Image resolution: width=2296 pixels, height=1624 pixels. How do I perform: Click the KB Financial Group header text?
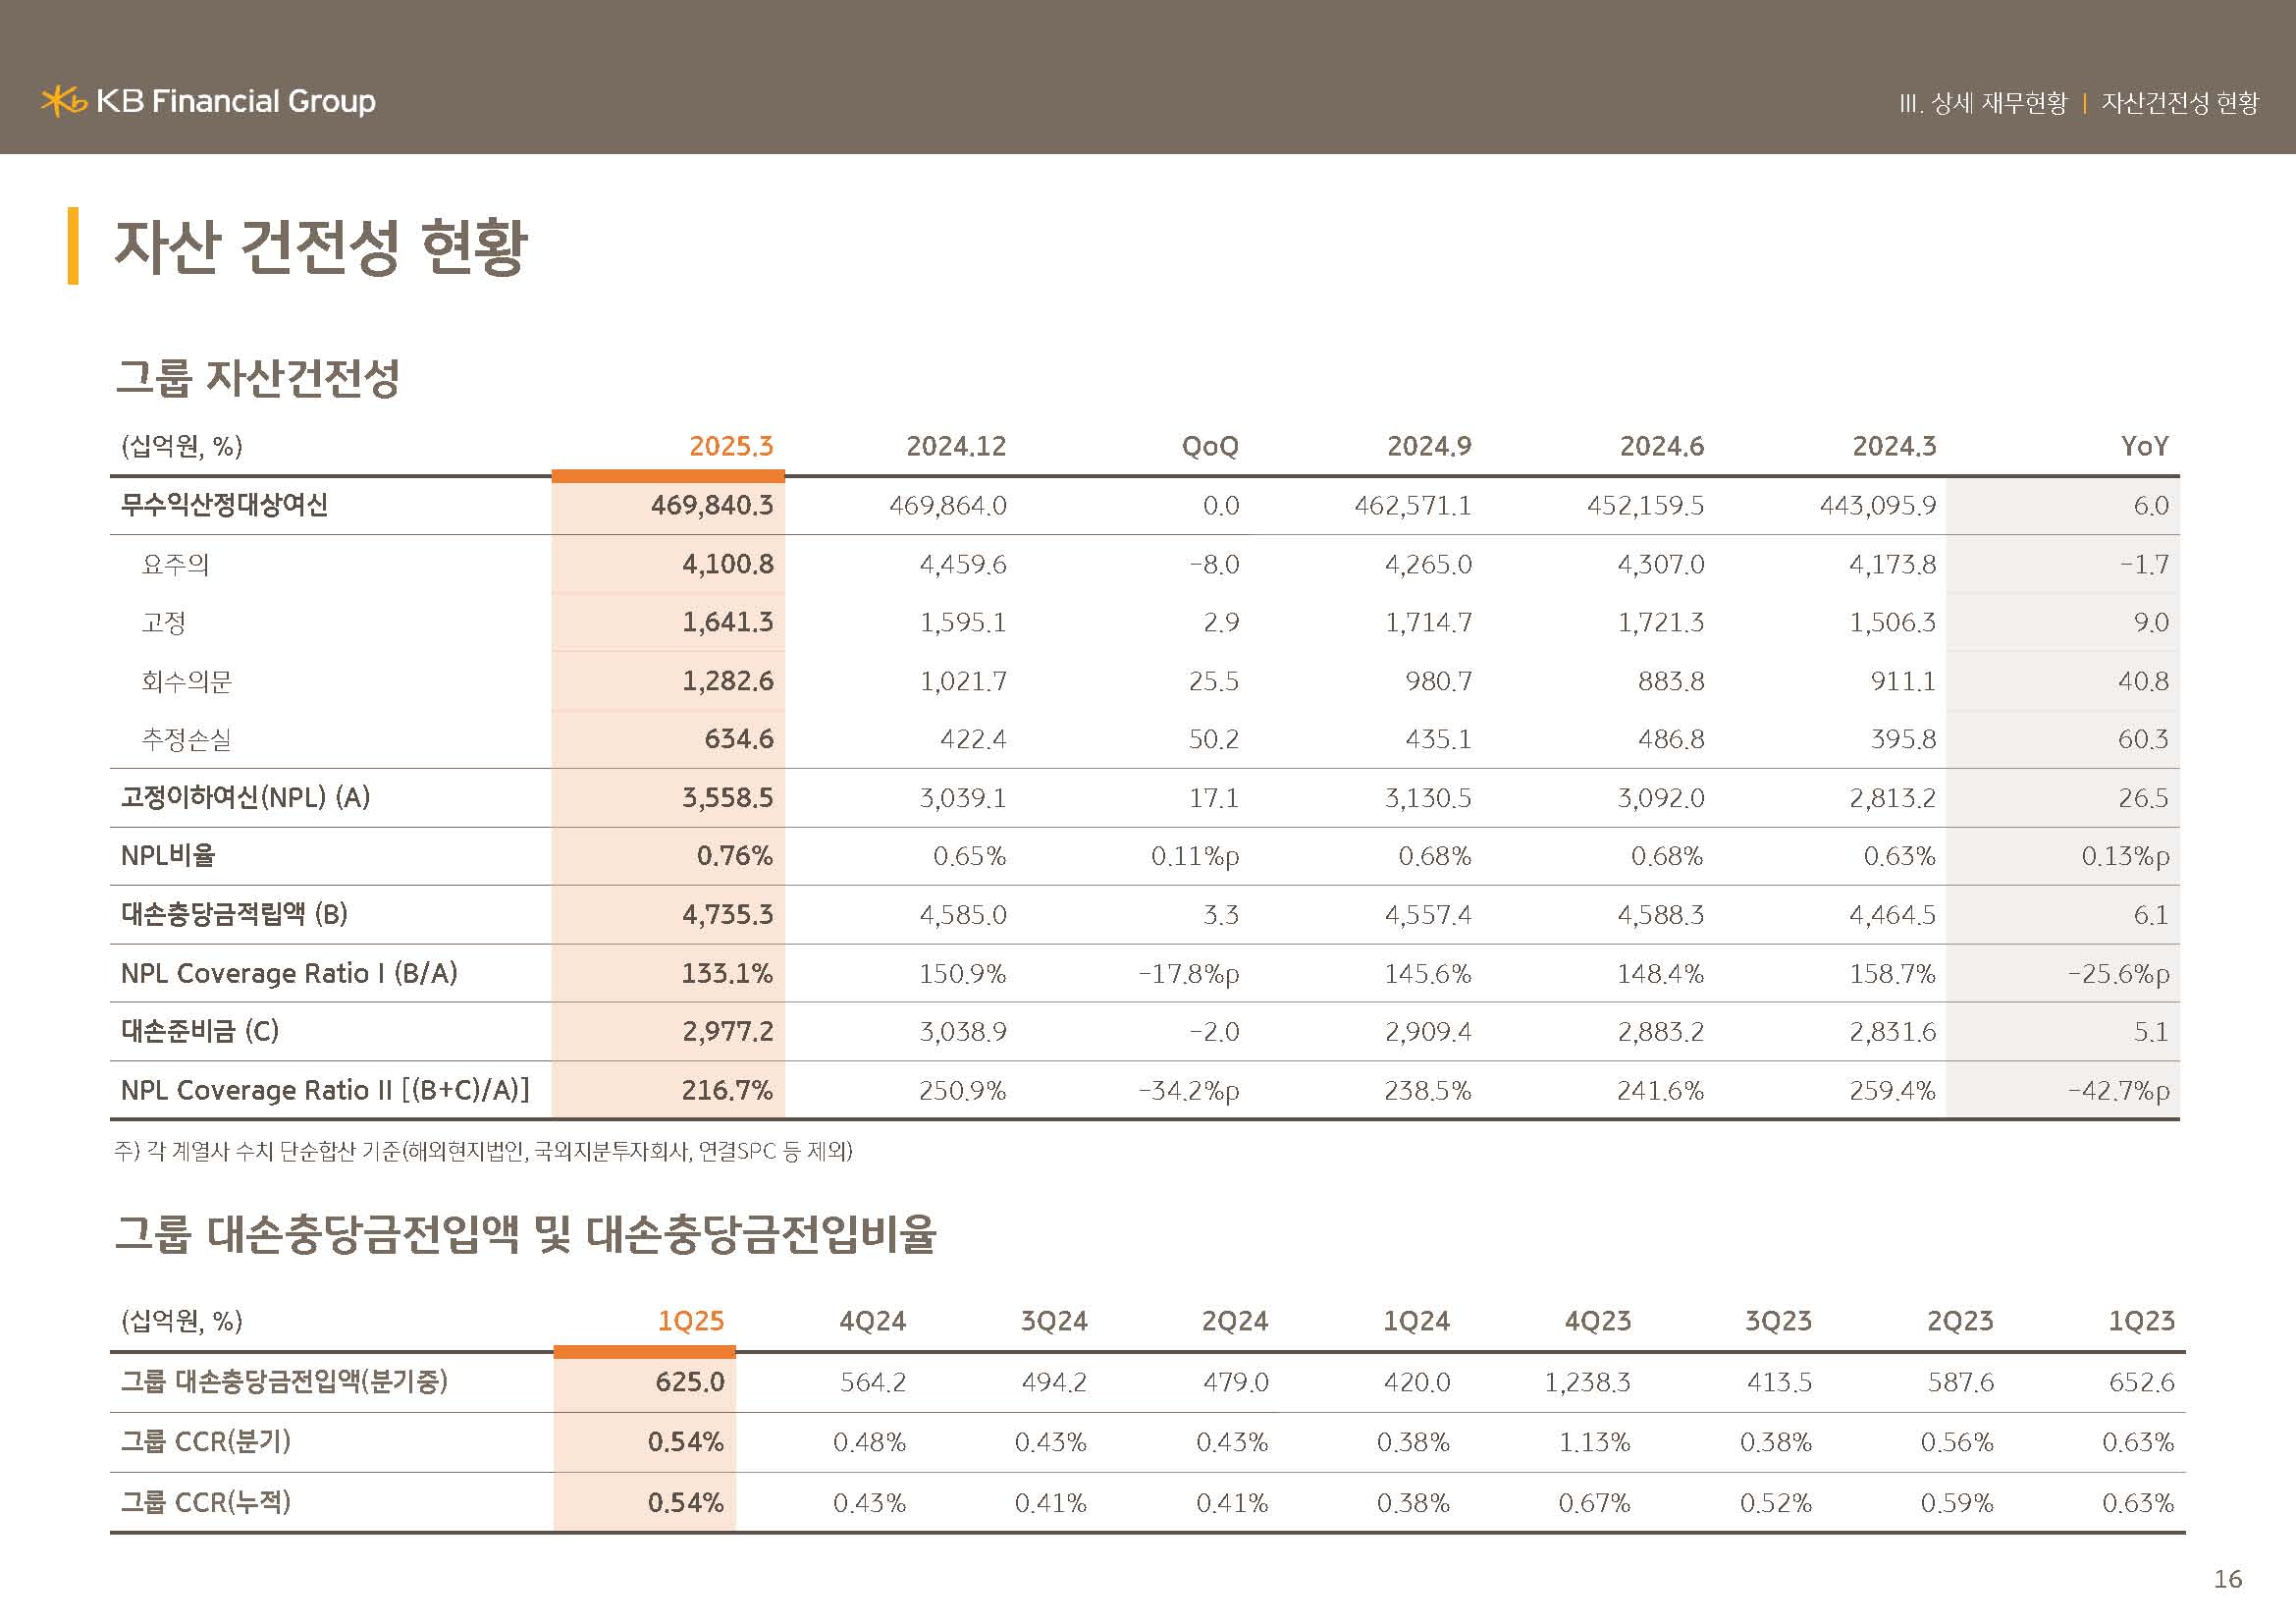tap(236, 101)
